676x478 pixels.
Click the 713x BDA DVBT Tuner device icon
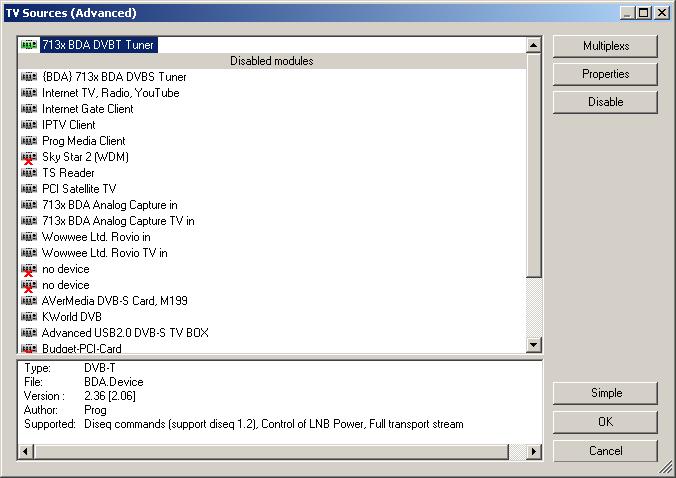point(28,45)
